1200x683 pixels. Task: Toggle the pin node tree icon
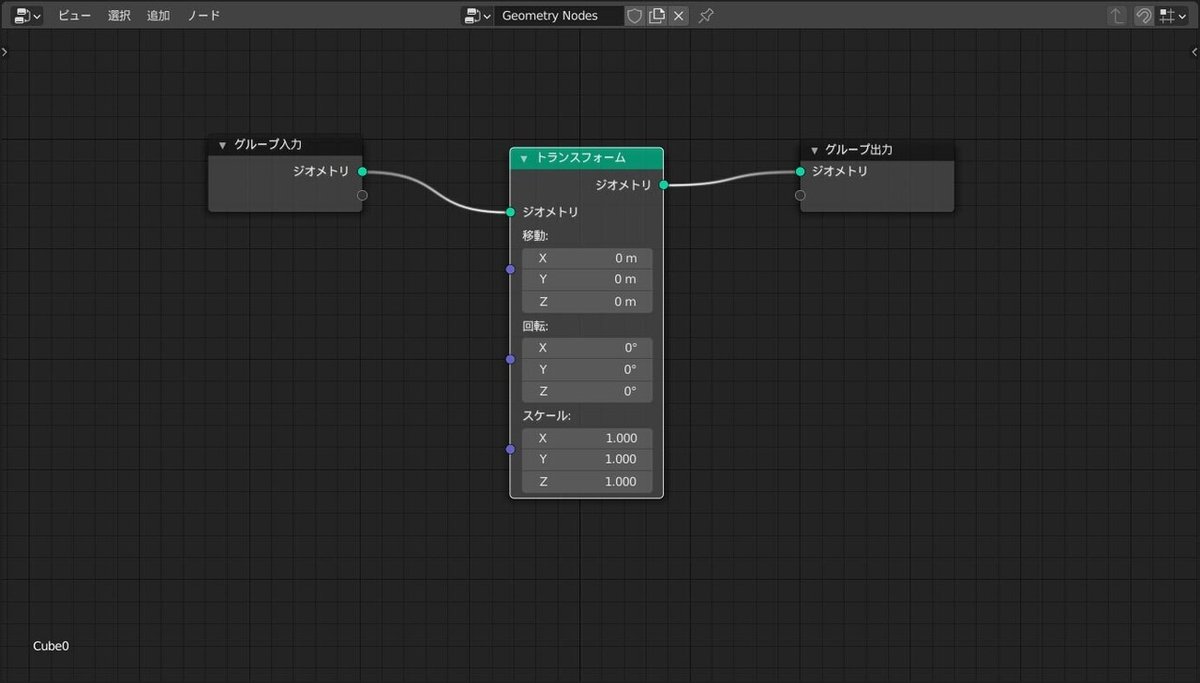706,15
